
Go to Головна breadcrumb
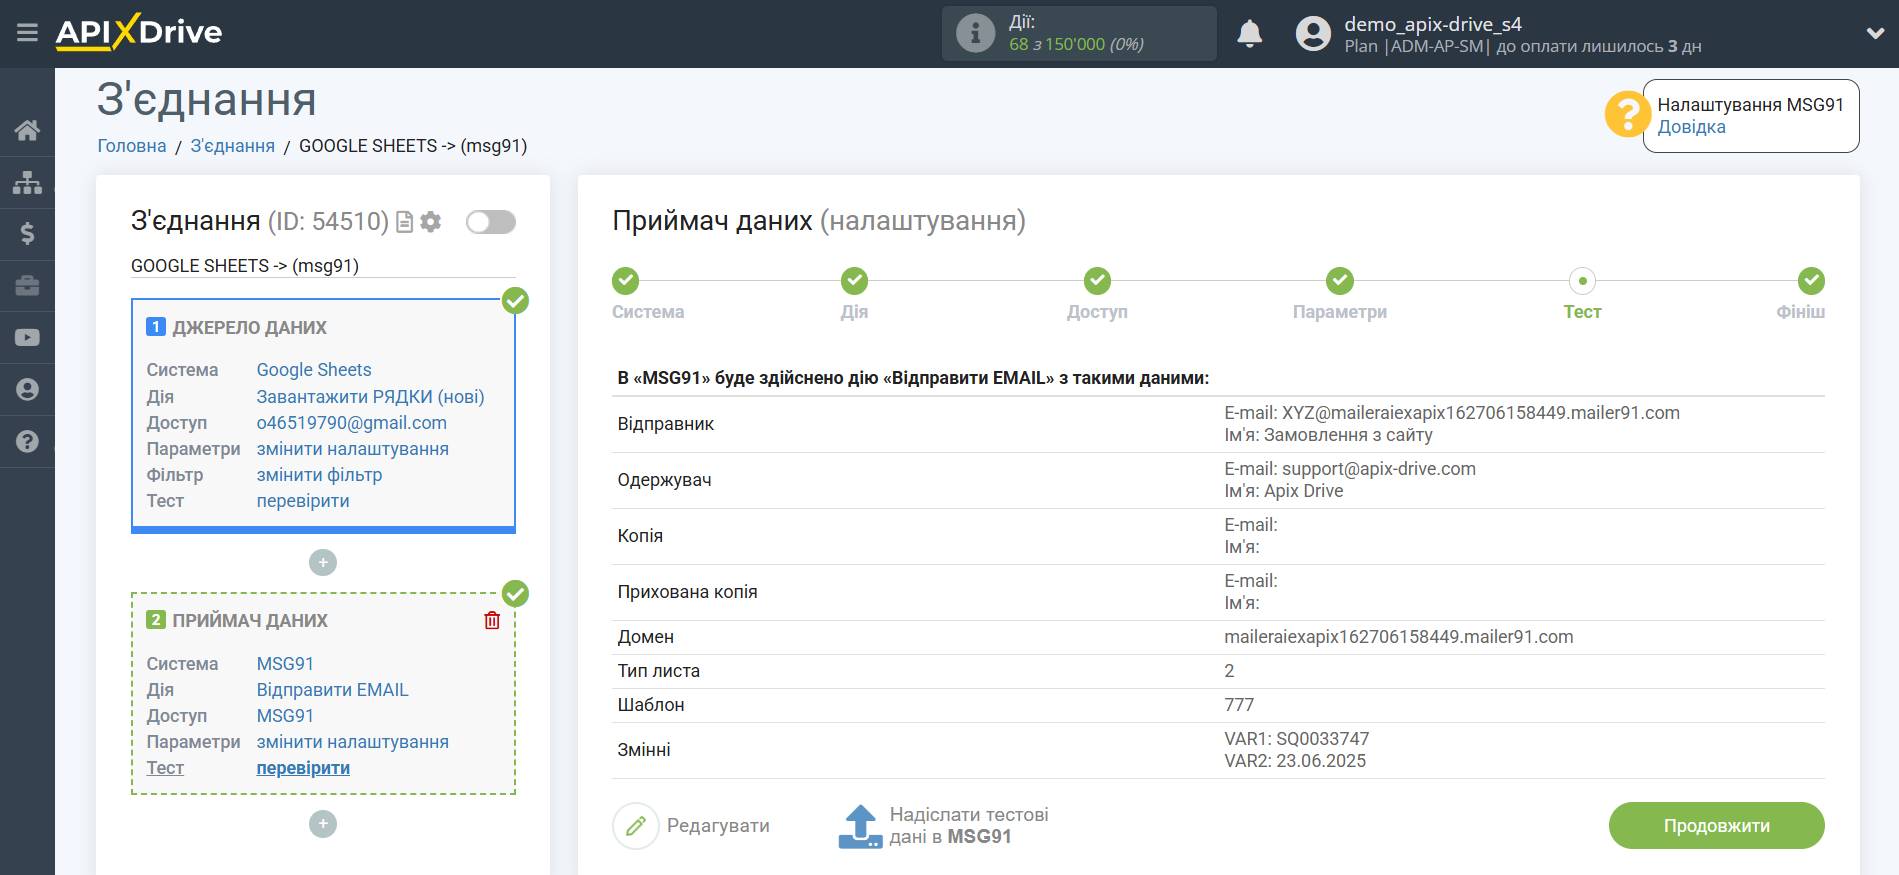click(132, 146)
